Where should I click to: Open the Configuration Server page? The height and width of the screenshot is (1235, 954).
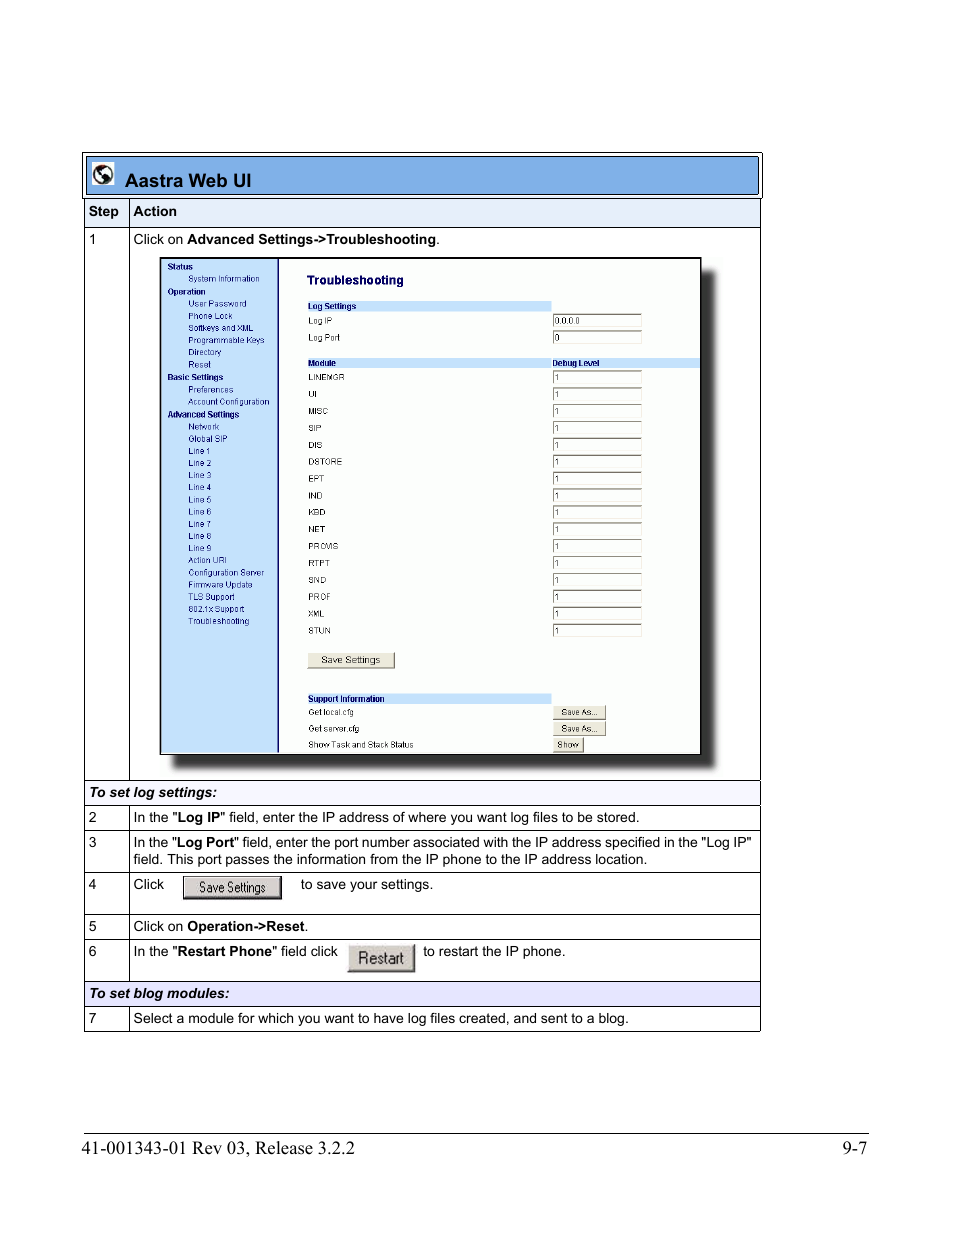coord(226,573)
